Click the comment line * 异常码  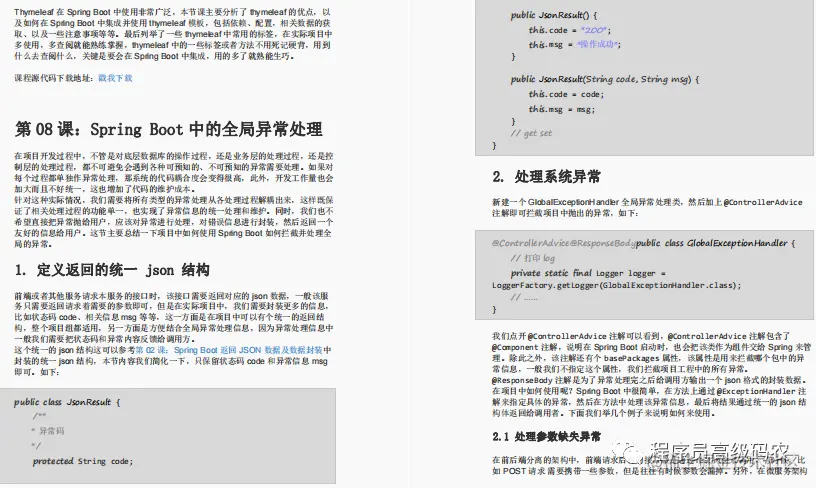[x=48, y=431]
